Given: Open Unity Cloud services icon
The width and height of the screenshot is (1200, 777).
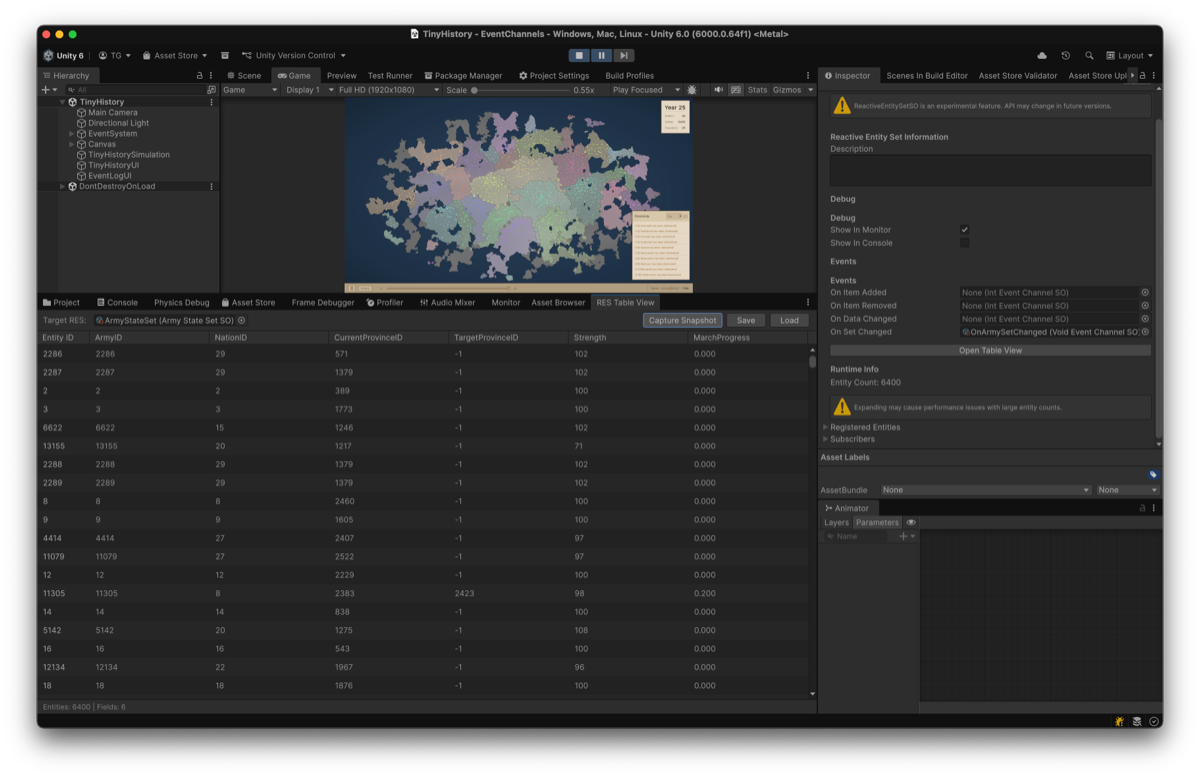Looking at the screenshot, I should click(1042, 56).
